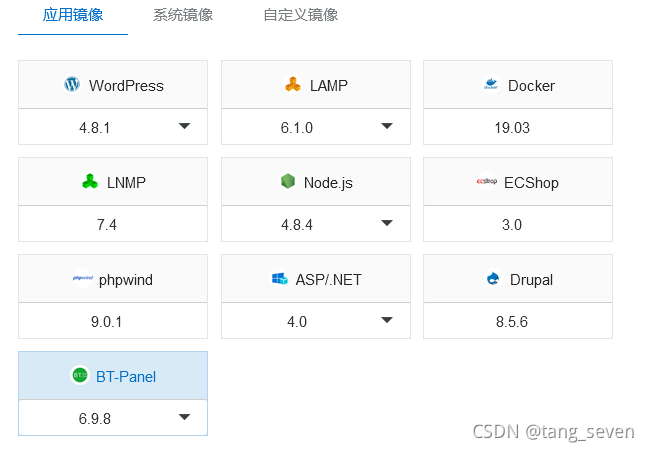Click the Drupal drop icon
Screen dimensions: 649x452
click(493, 278)
